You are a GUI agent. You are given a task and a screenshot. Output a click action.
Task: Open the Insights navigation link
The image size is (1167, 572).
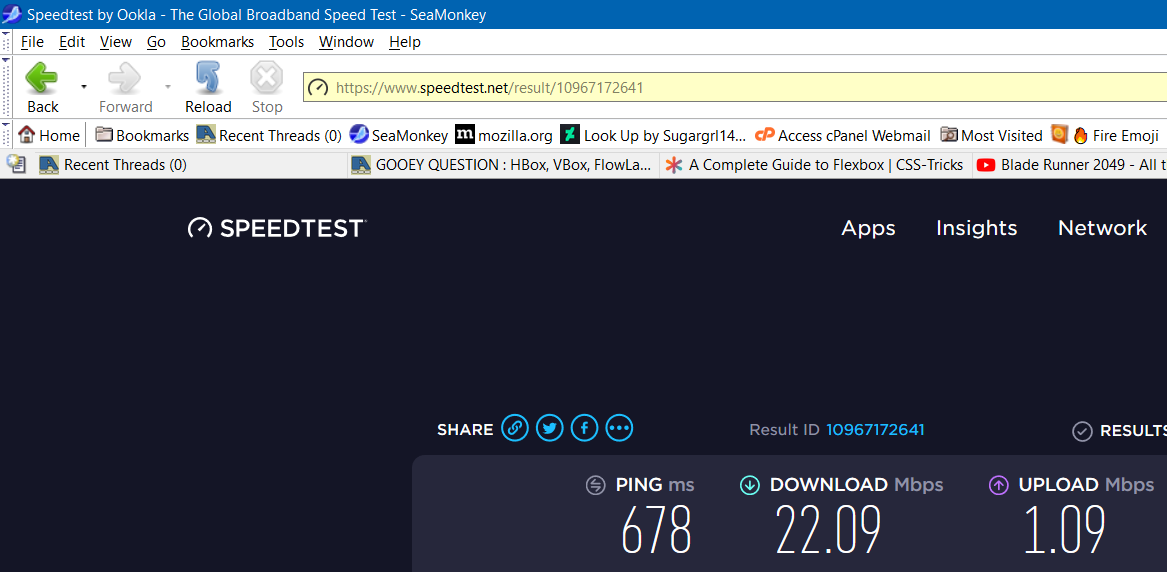976,228
